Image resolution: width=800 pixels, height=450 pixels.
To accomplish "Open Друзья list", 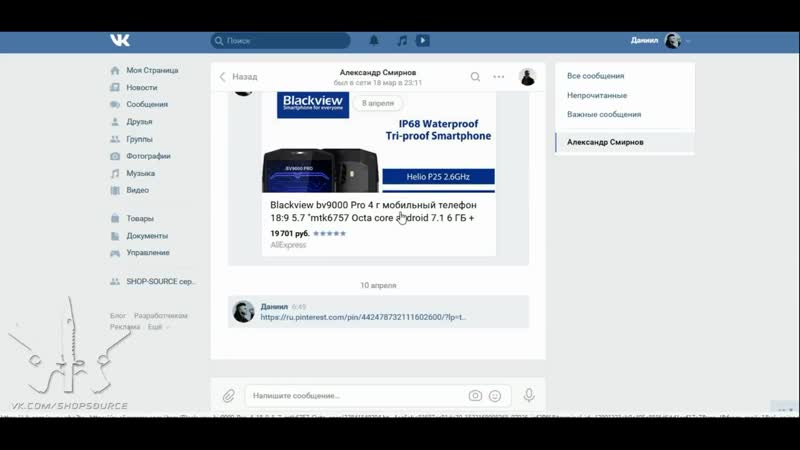I will 139,121.
